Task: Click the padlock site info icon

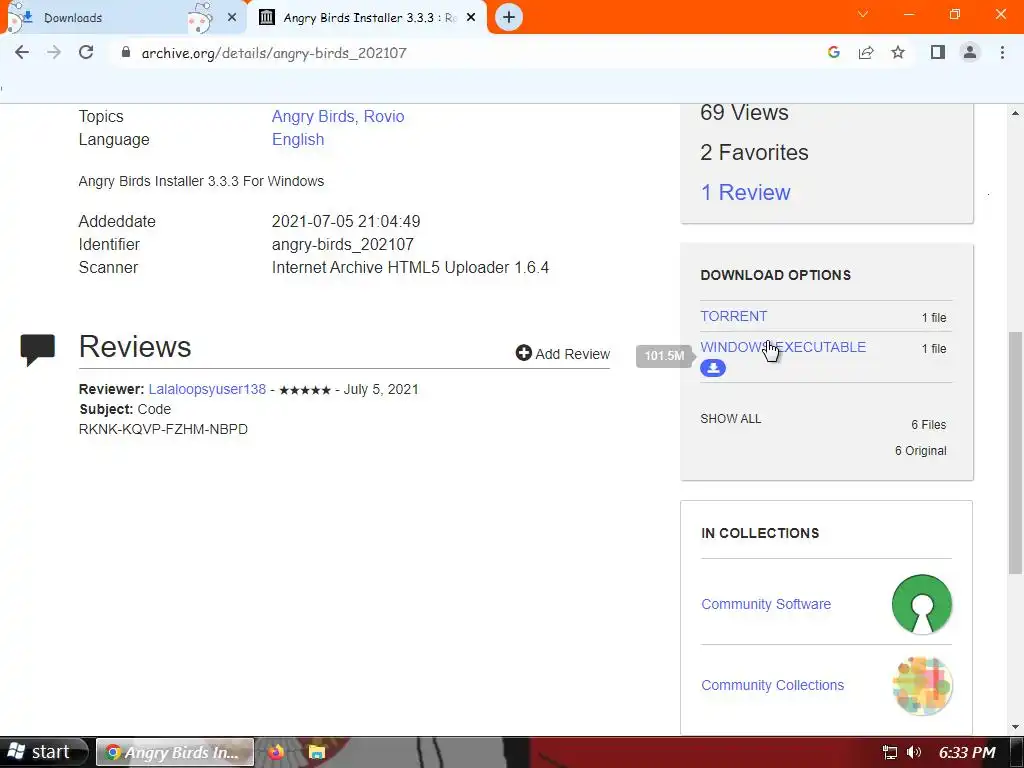Action: tap(126, 52)
